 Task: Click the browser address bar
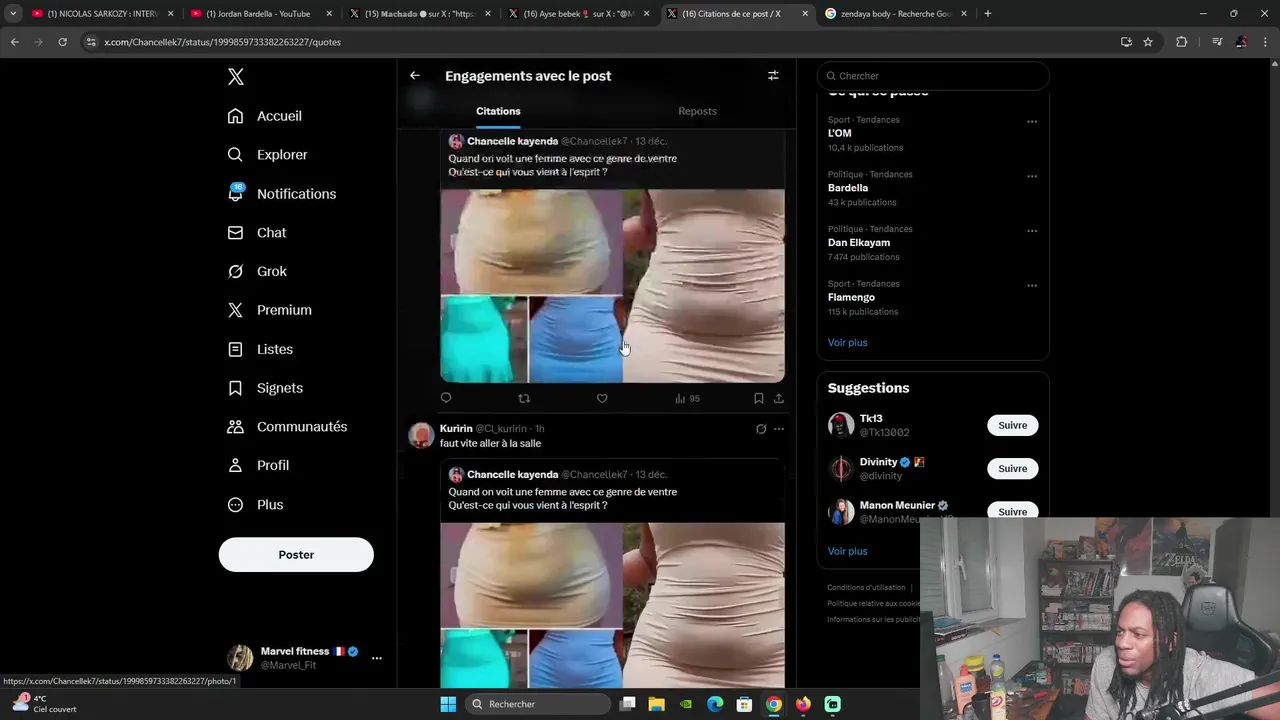tap(600, 42)
